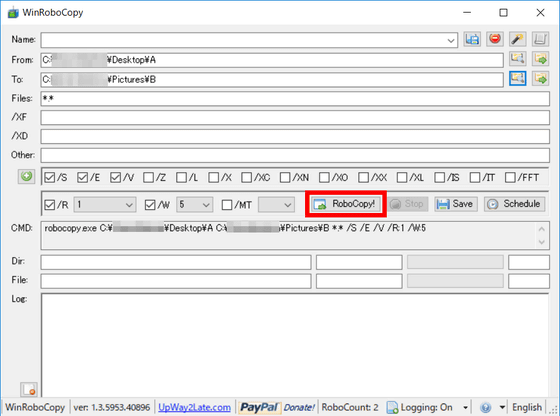Uncheck the /S switch checkbox
This screenshot has width=560, height=416.
[50, 177]
